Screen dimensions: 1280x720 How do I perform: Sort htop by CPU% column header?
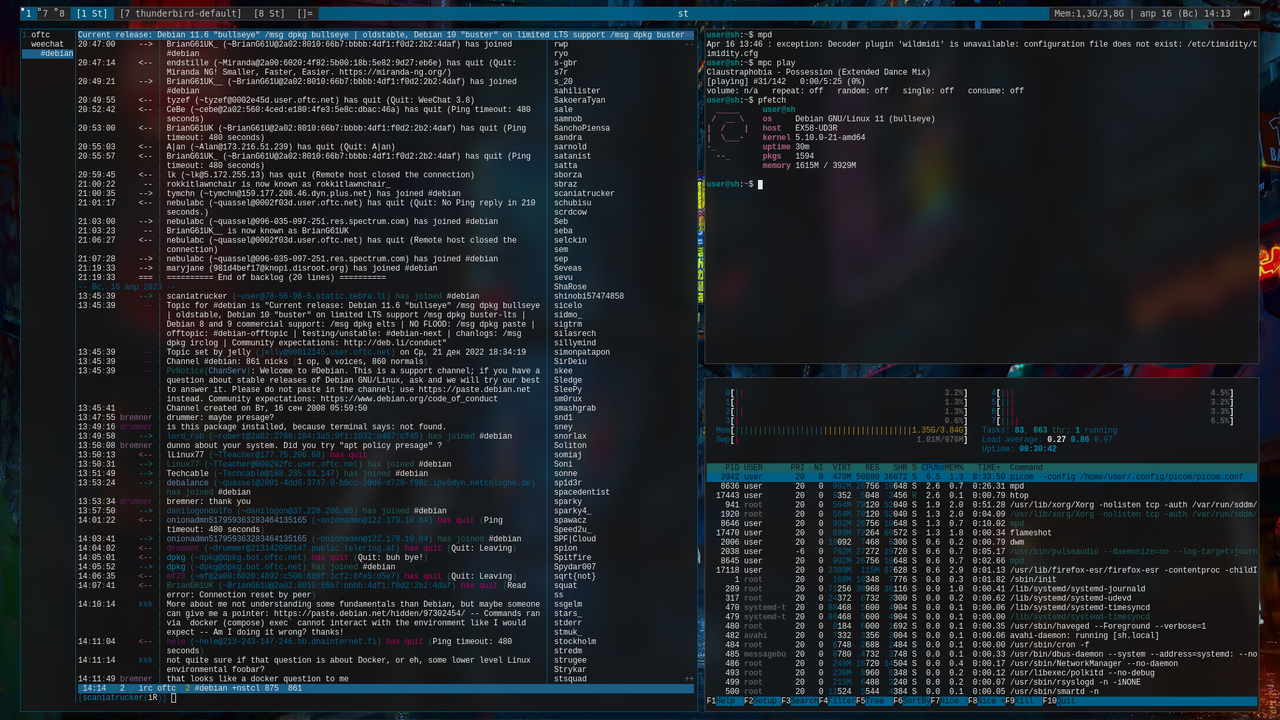coord(934,467)
